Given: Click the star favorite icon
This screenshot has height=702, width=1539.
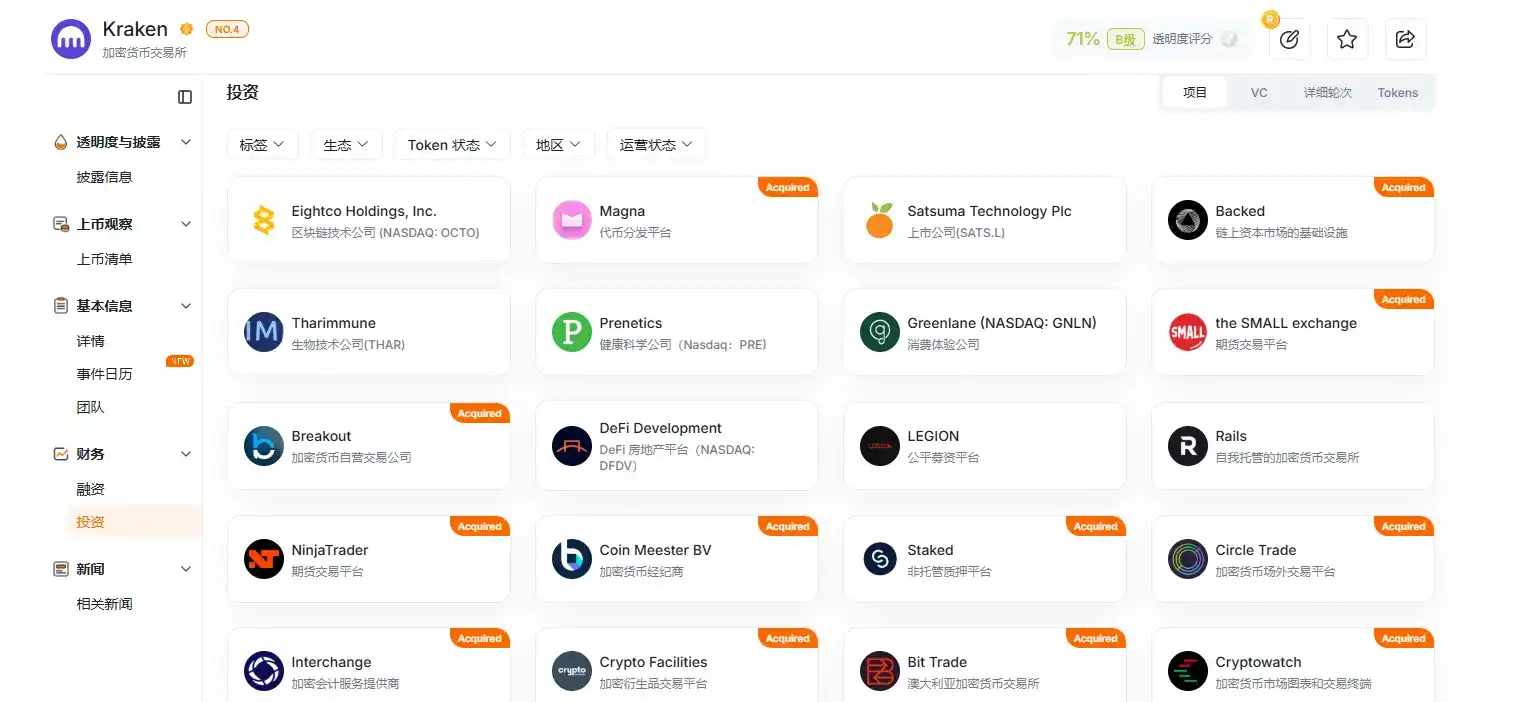Looking at the screenshot, I should tap(1347, 39).
